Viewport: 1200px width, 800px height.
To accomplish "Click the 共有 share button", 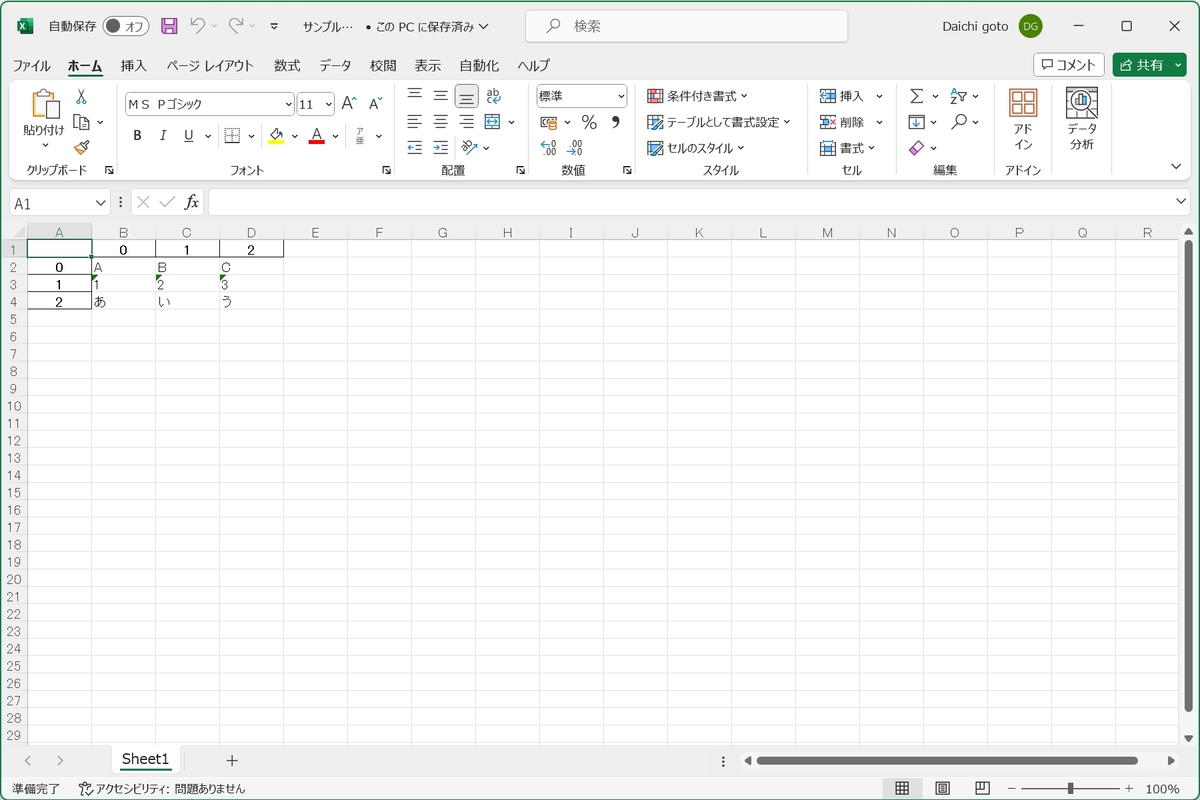I will click(1141, 65).
